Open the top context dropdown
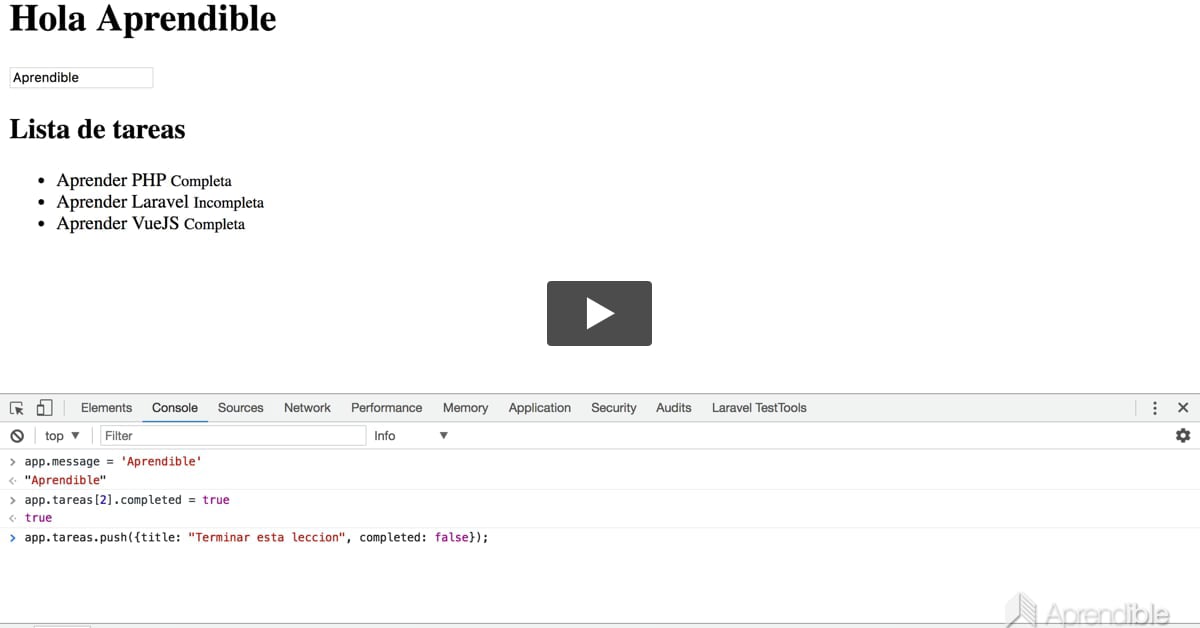The image size is (1200, 628). [62, 436]
